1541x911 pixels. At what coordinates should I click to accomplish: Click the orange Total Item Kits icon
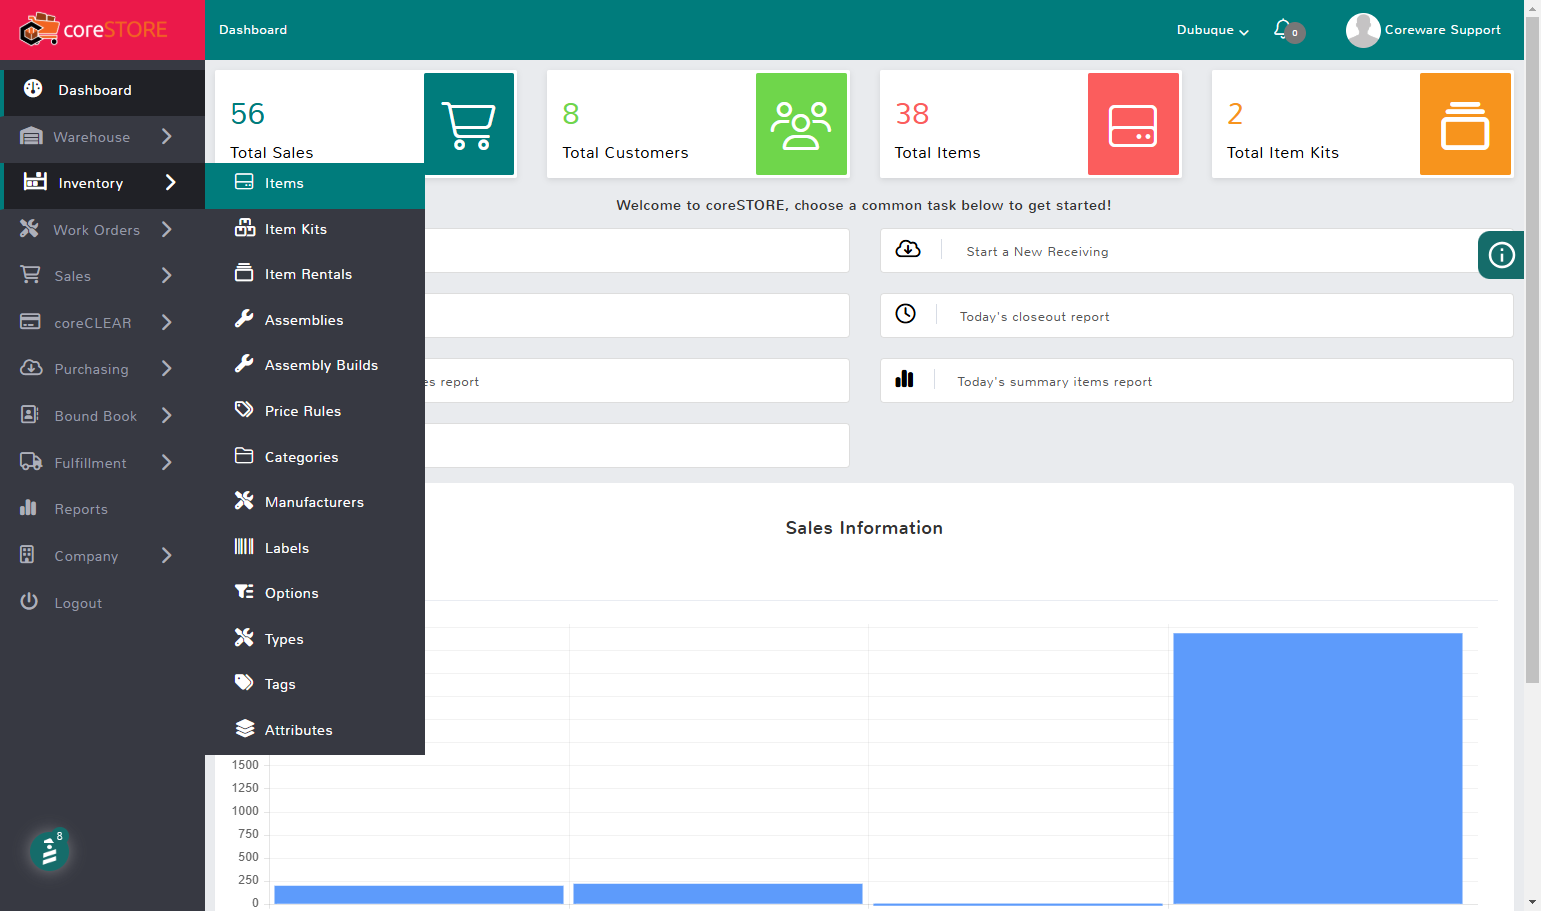point(1465,124)
